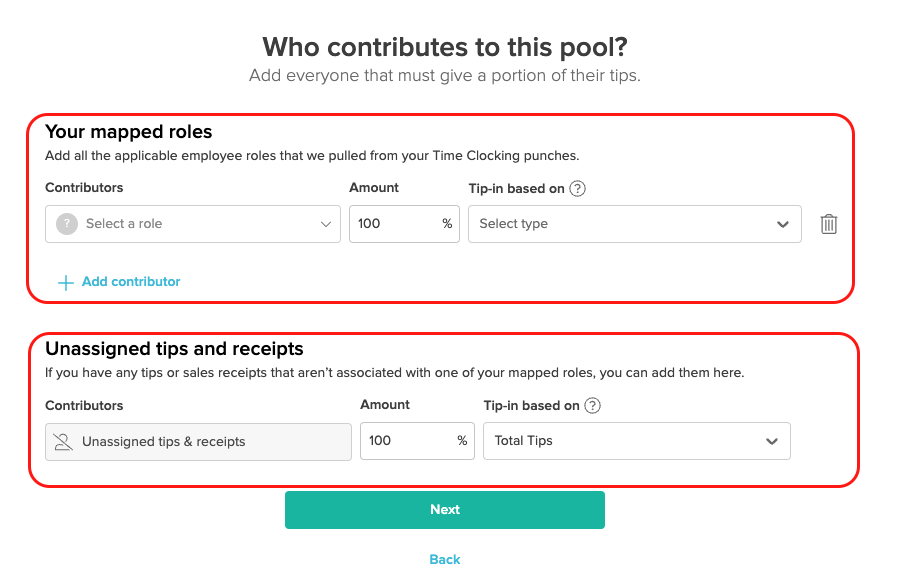The image size is (912, 583).
Task: Edit the unassigned tips Amount field
Action: 405,441
